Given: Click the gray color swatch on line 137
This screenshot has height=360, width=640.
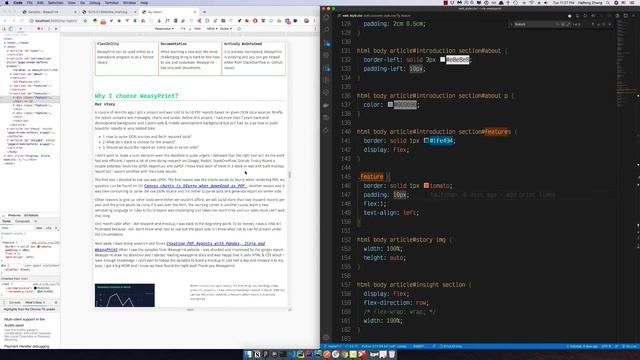Looking at the screenshot, I should click(x=390, y=104).
